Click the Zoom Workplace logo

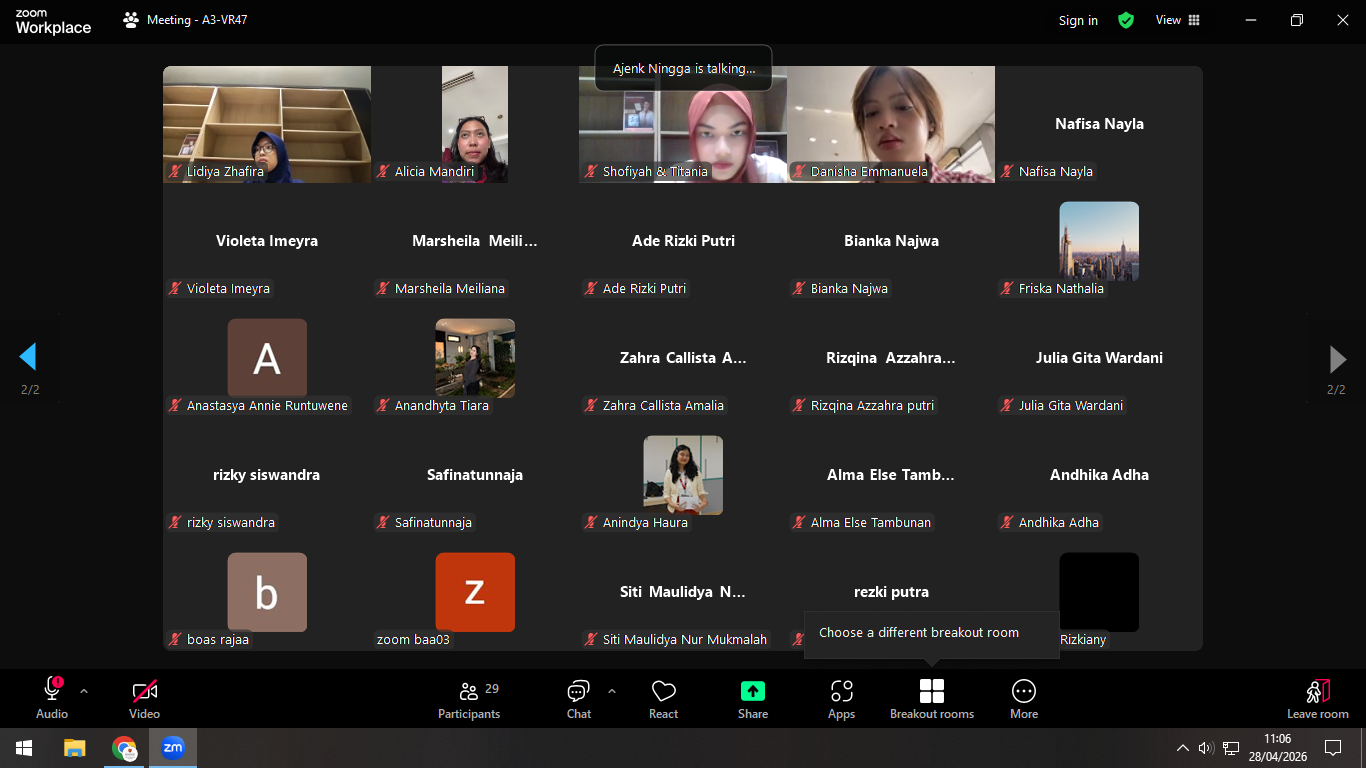tap(53, 22)
